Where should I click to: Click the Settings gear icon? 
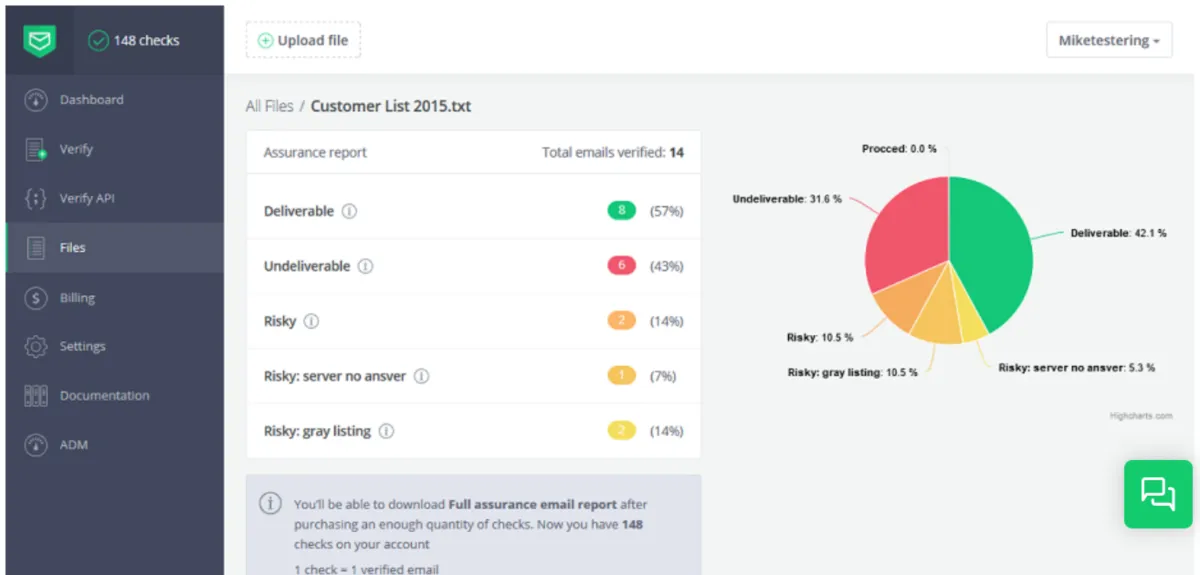(x=36, y=347)
